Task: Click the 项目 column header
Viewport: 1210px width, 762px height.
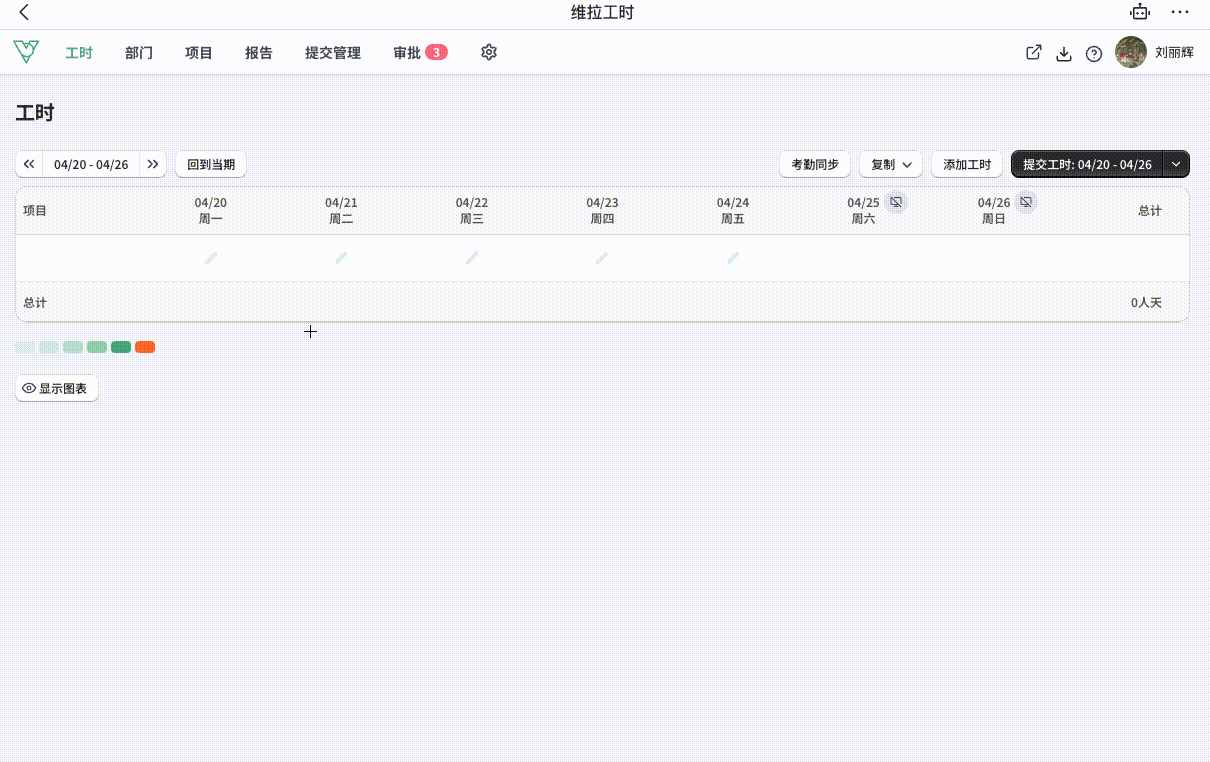Action: tap(35, 211)
